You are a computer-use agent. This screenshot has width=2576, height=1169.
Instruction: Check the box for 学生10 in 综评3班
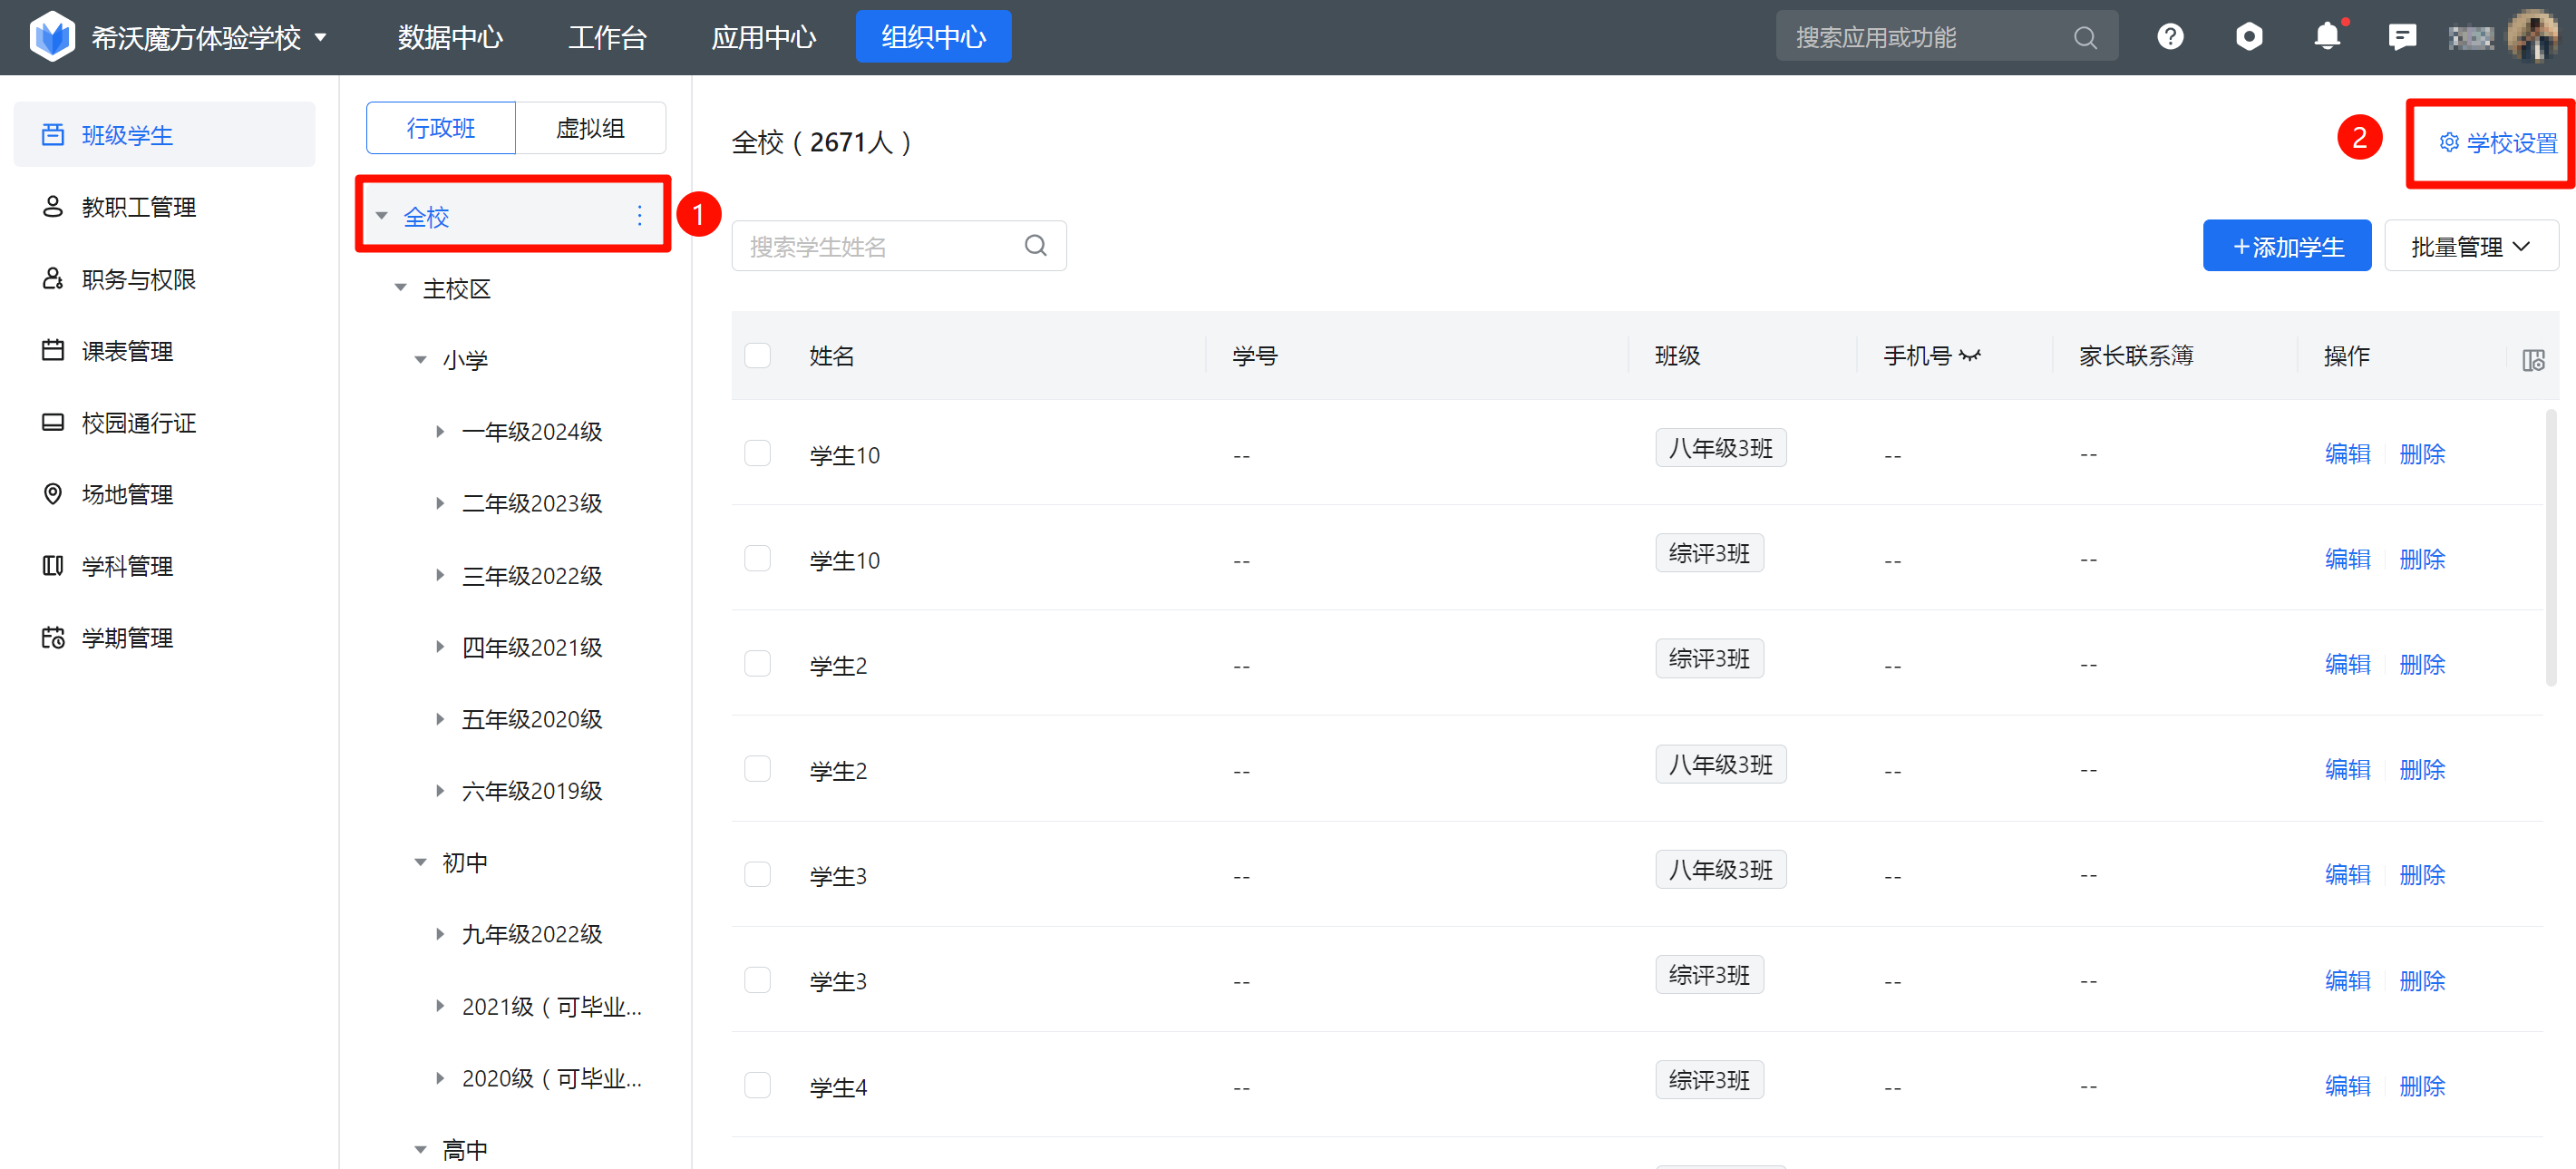pos(758,558)
